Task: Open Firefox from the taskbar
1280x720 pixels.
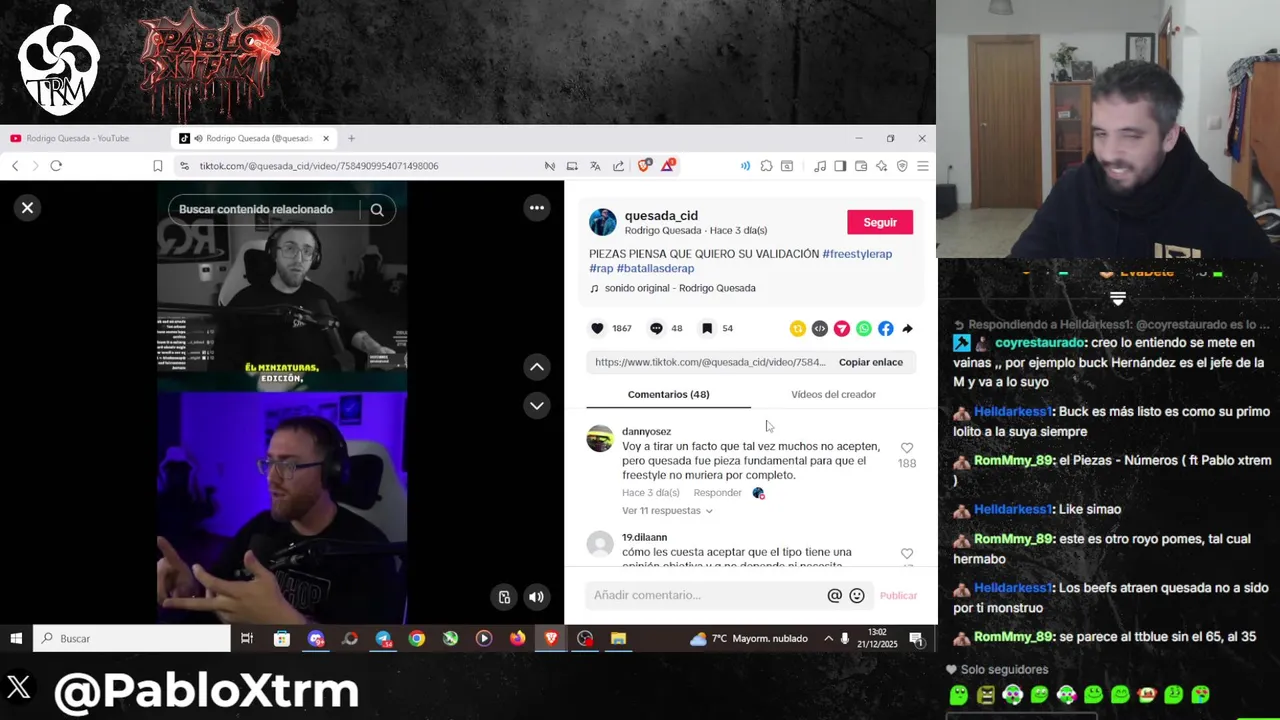Action: [x=517, y=638]
